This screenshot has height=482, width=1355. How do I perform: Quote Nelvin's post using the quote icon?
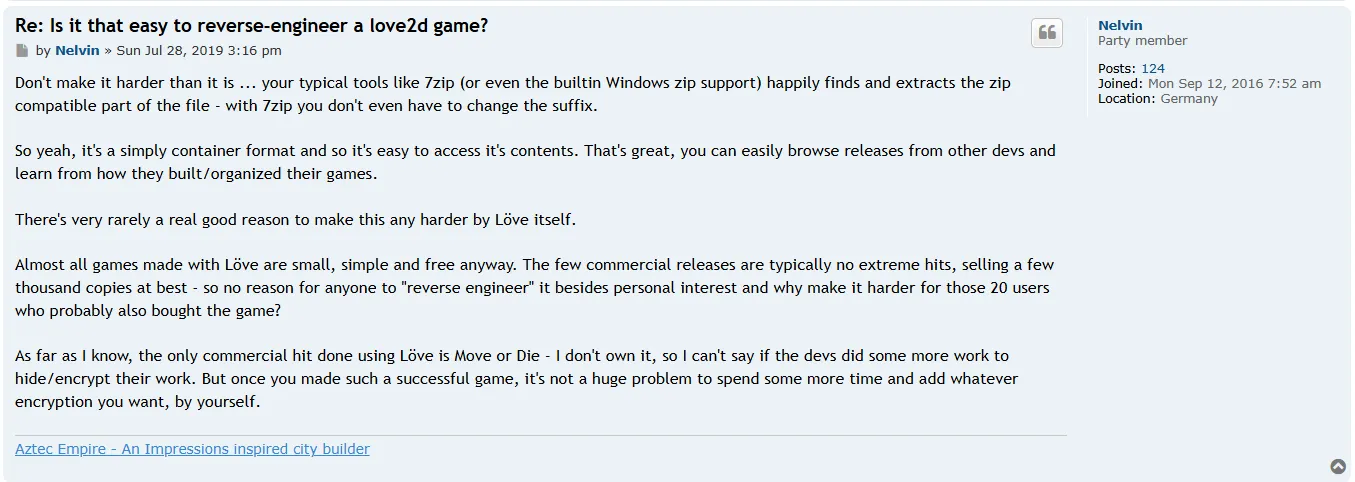tap(1047, 33)
